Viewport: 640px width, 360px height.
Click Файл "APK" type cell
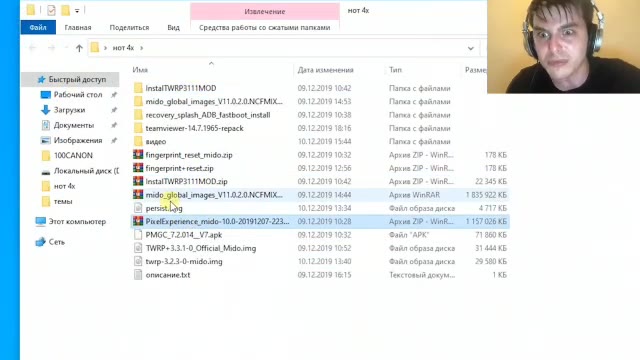[x=409, y=235]
